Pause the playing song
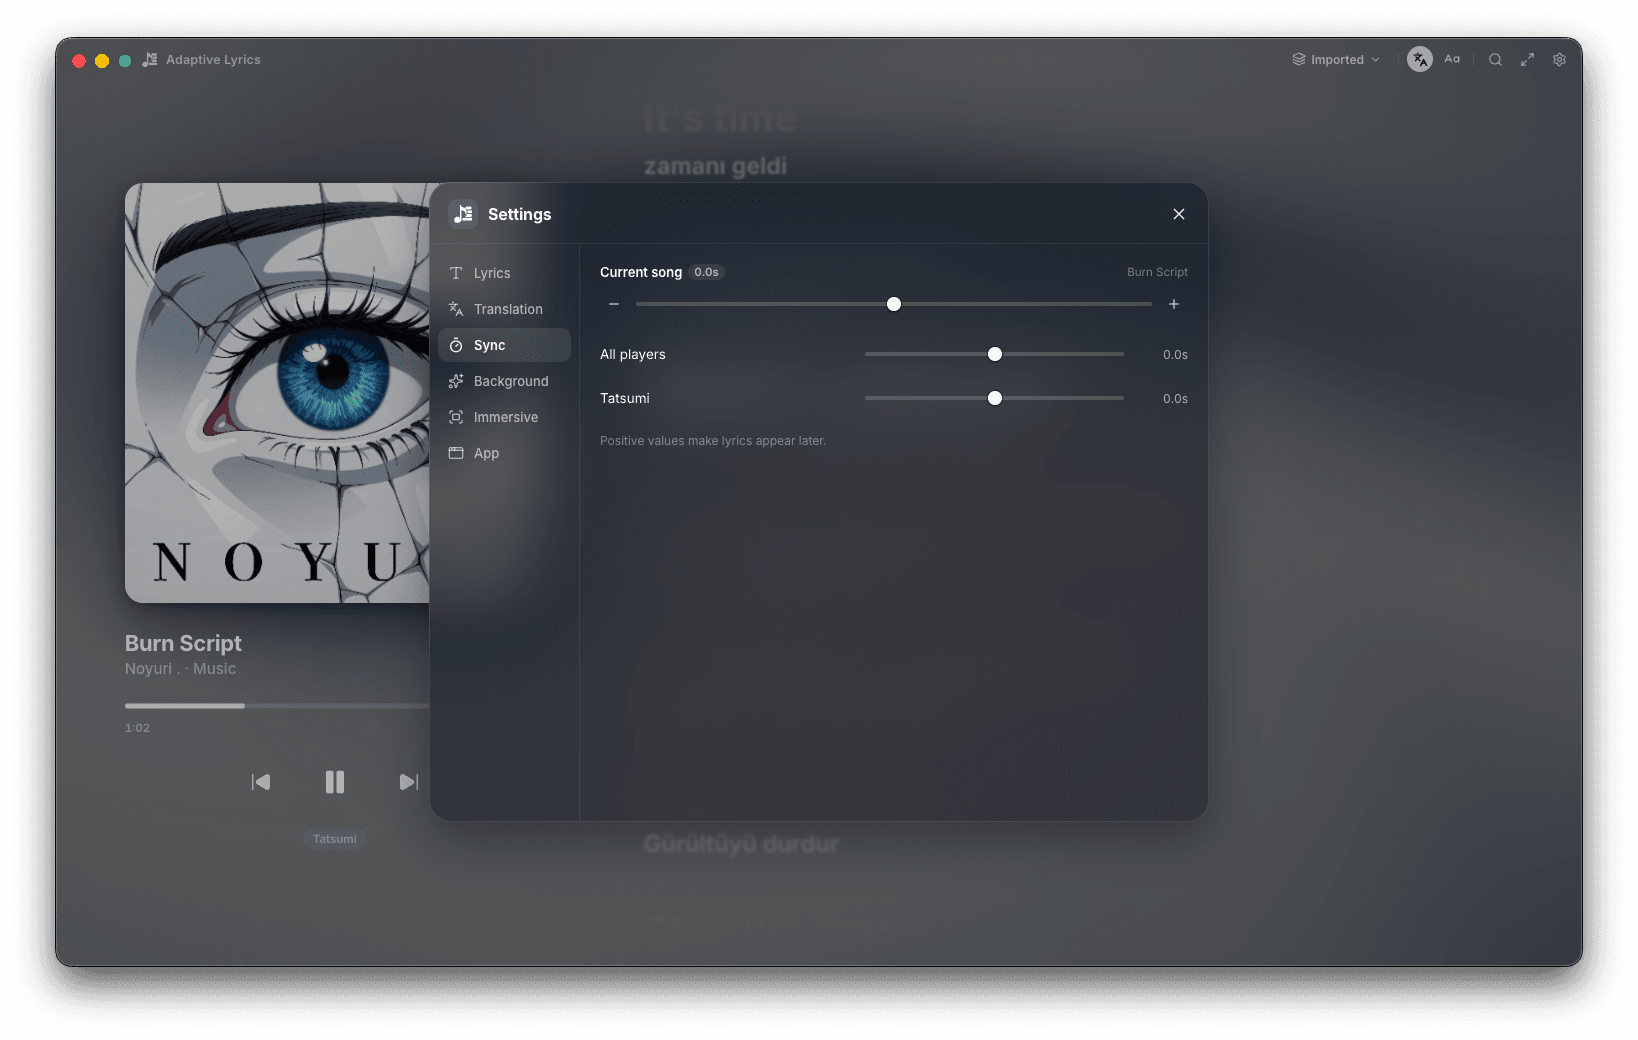This screenshot has width=1638, height=1040. coord(335,782)
